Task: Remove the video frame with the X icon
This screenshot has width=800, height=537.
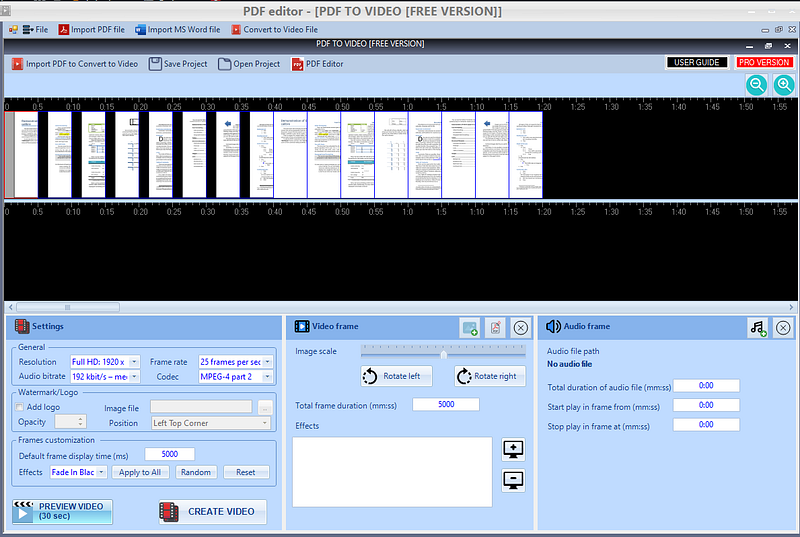Action: [x=520, y=328]
